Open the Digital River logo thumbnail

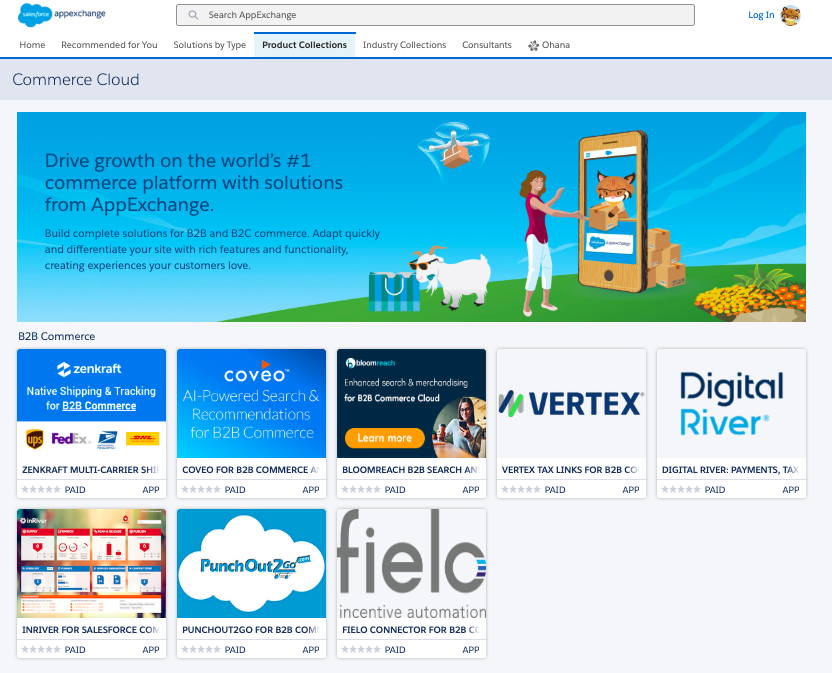coord(731,403)
